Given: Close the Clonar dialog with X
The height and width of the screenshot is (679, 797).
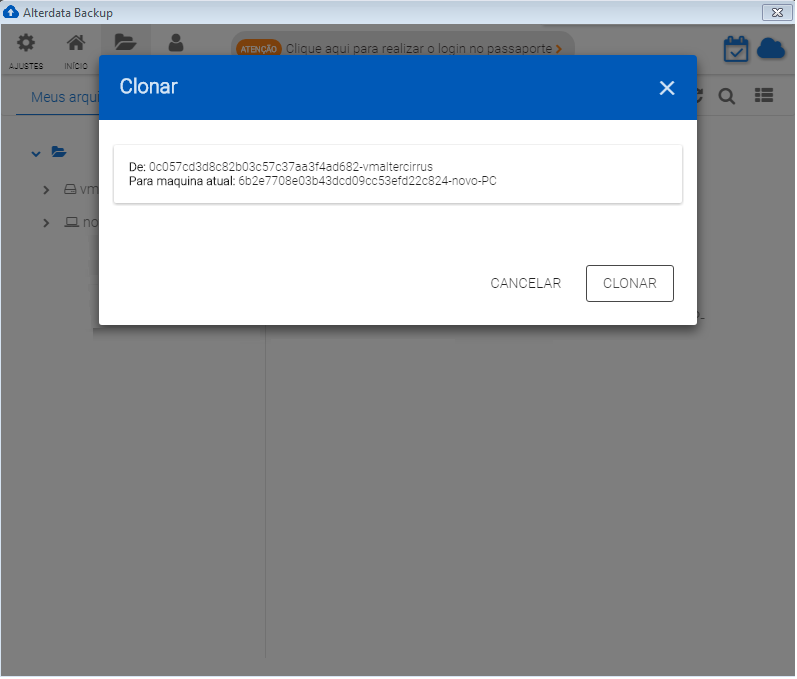Looking at the screenshot, I should point(667,88).
